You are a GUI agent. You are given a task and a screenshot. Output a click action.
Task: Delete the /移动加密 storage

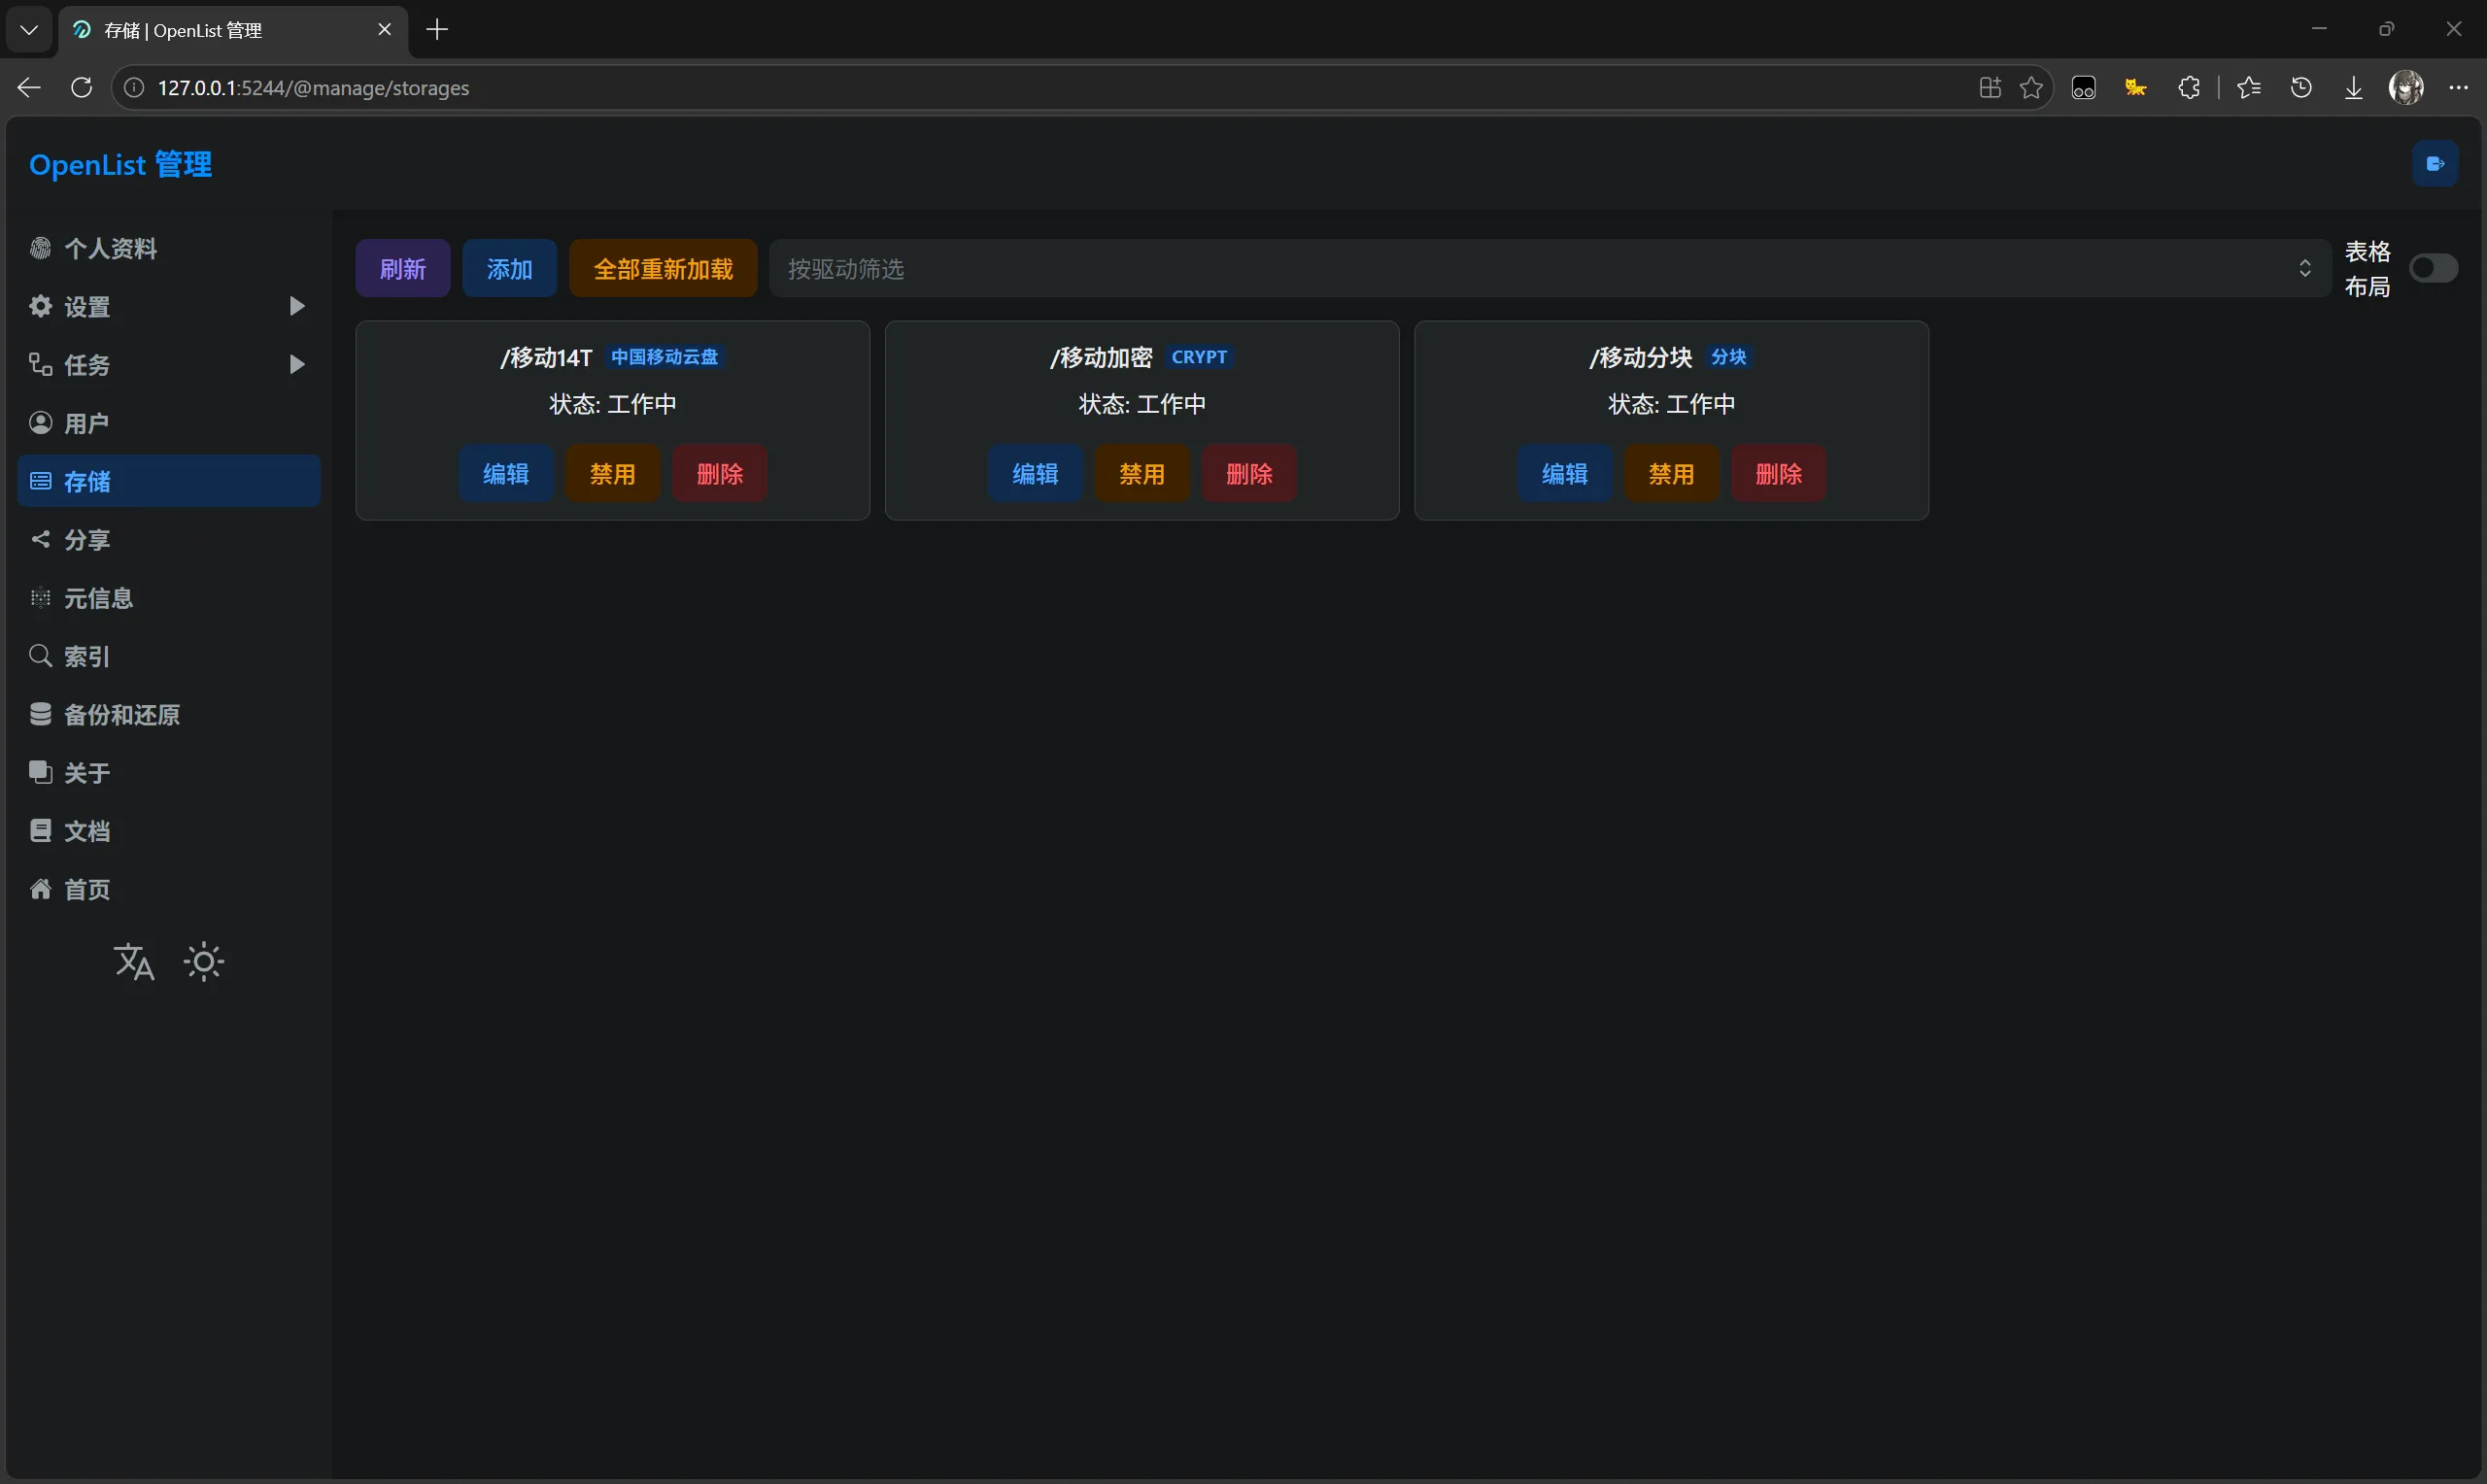tap(1249, 473)
